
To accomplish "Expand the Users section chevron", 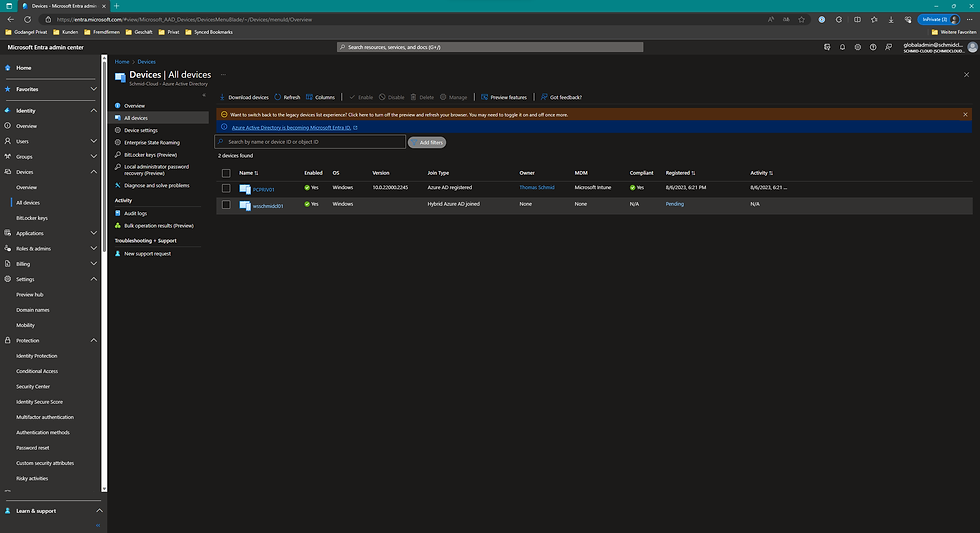I will (x=94, y=141).
